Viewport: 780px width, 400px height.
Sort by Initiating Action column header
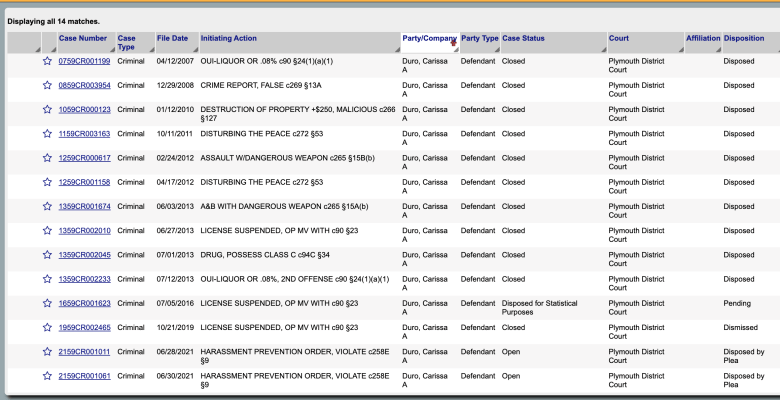click(x=228, y=38)
